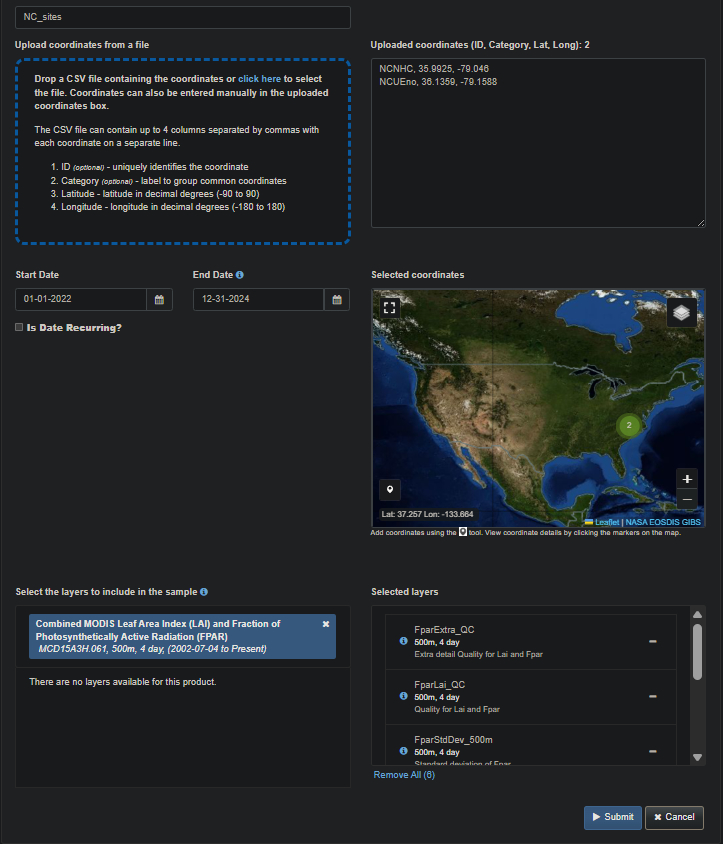Show End Date info tooltip icon
This screenshot has height=844, width=723.
(240, 275)
